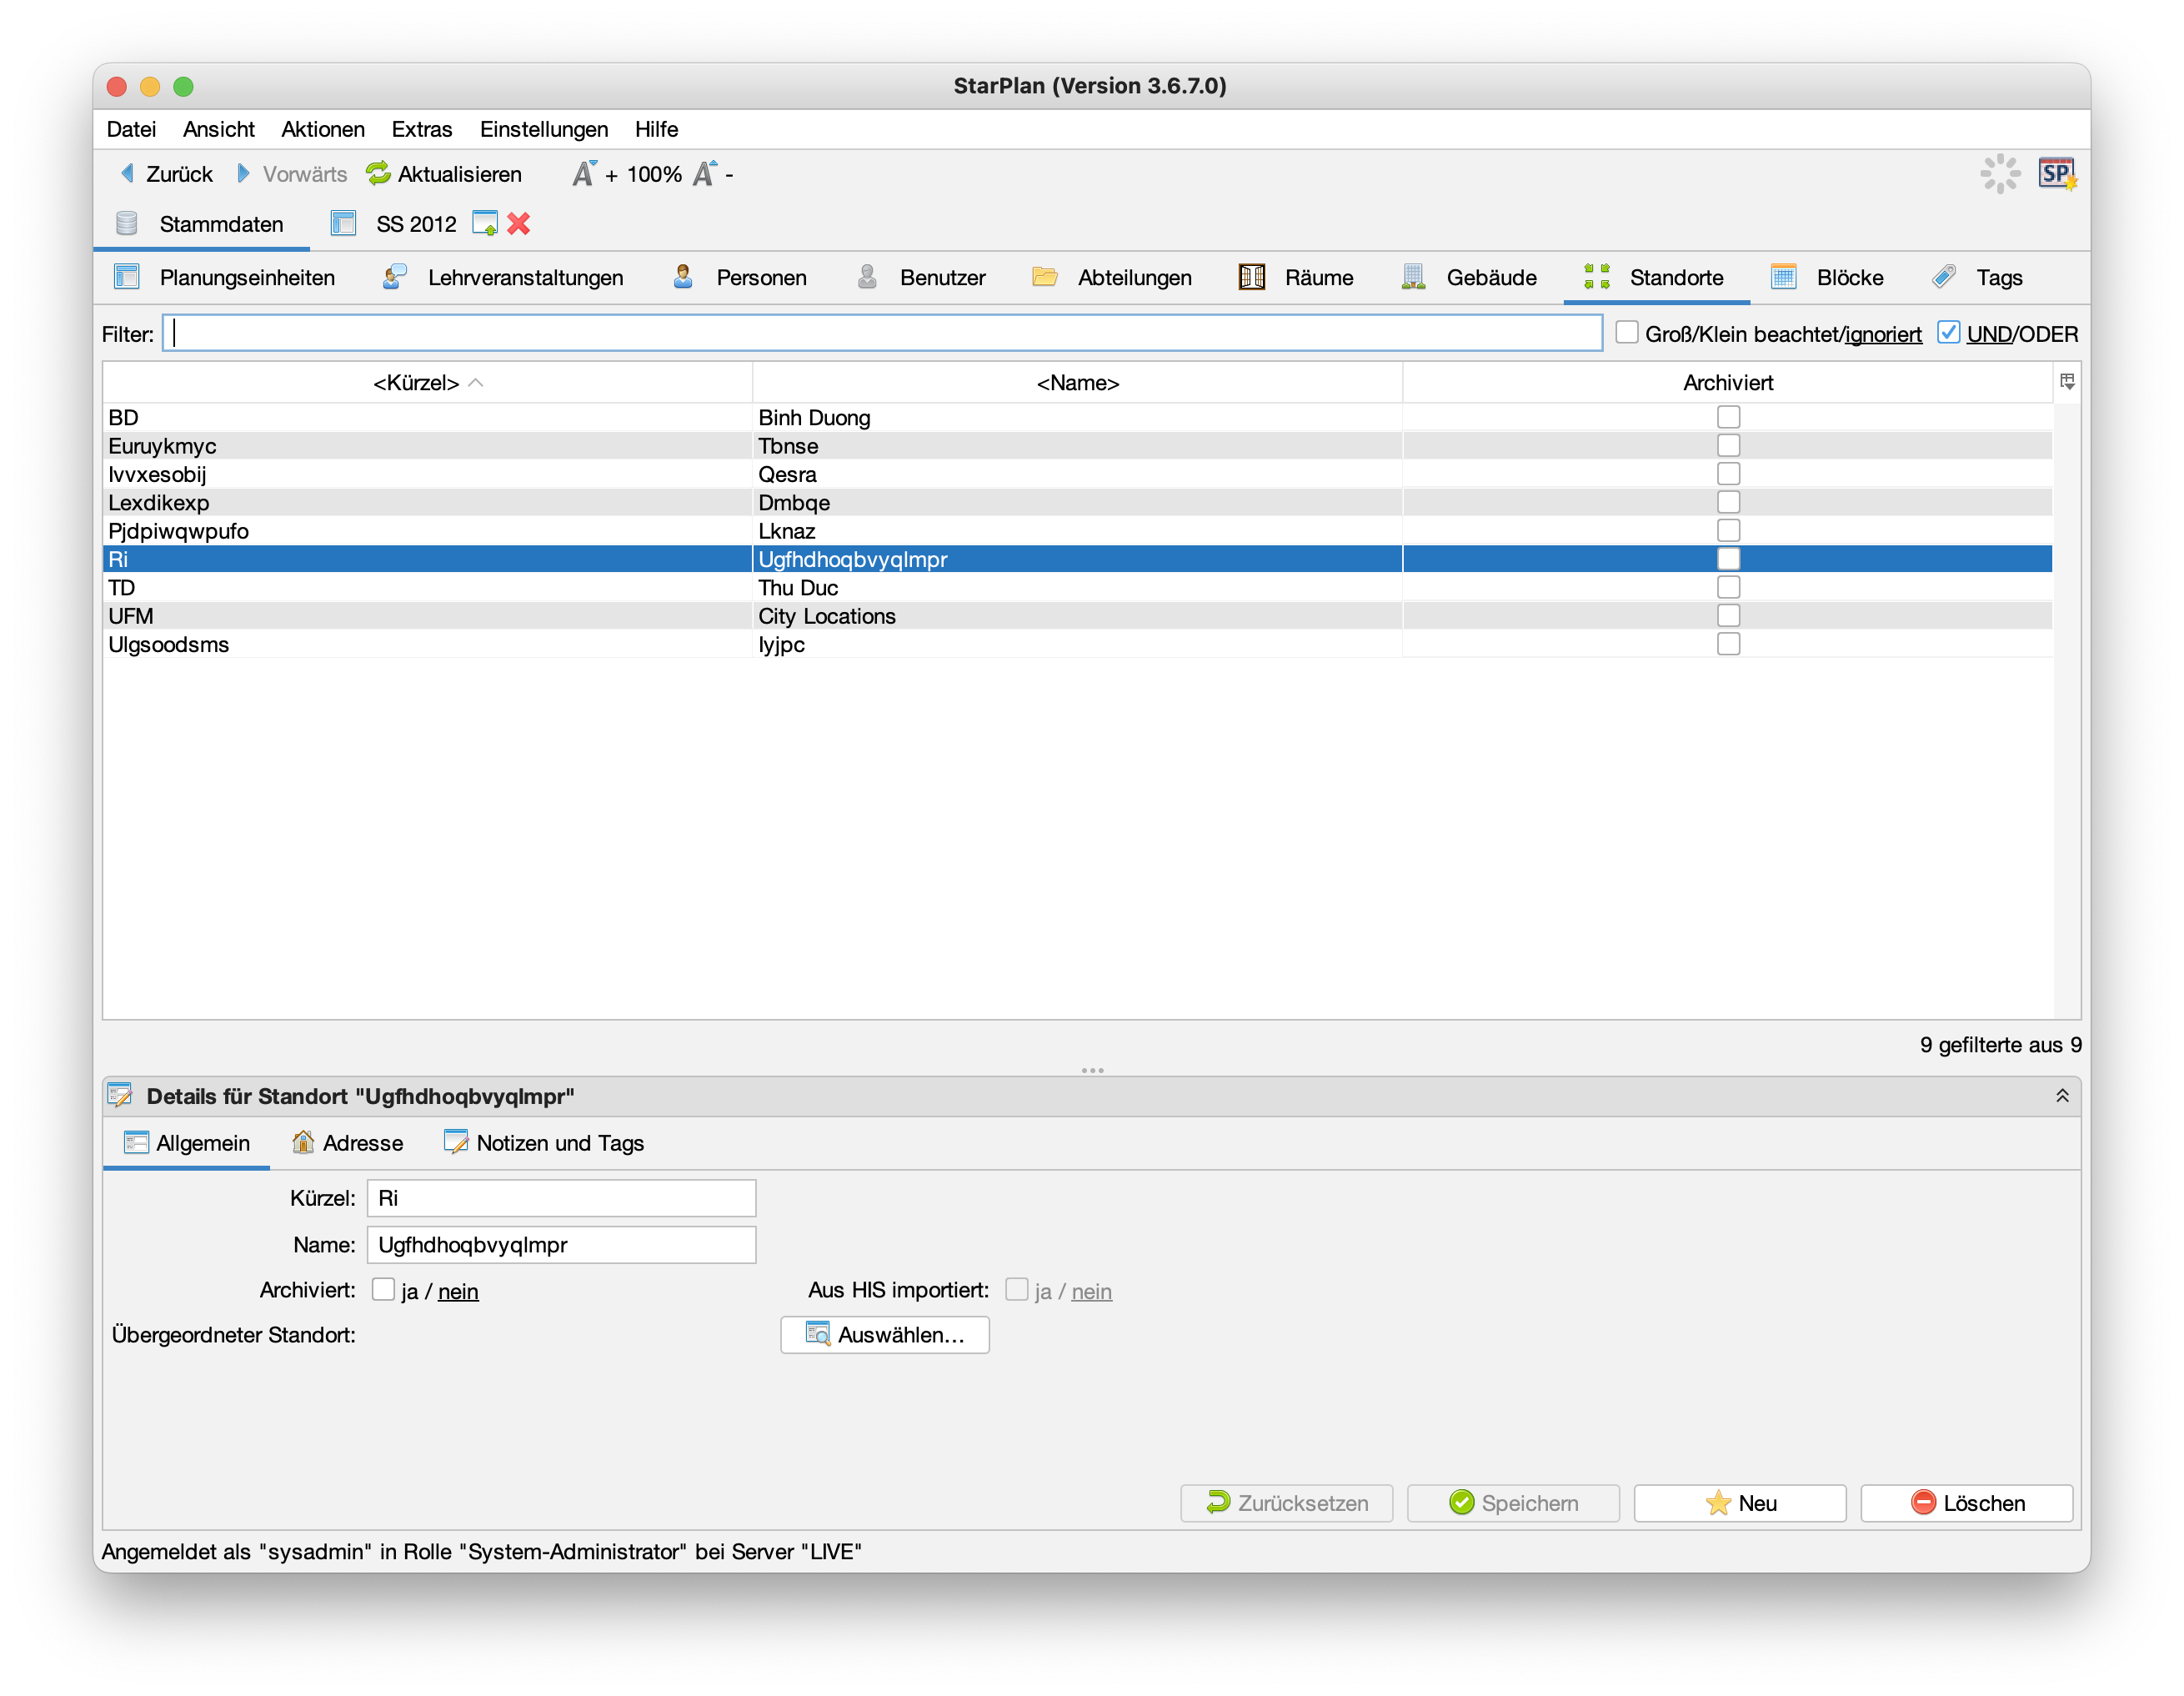The width and height of the screenshot is (2184, 1696).
Task: Click icon next to SS 2012 tab
Action: [485, 224]
